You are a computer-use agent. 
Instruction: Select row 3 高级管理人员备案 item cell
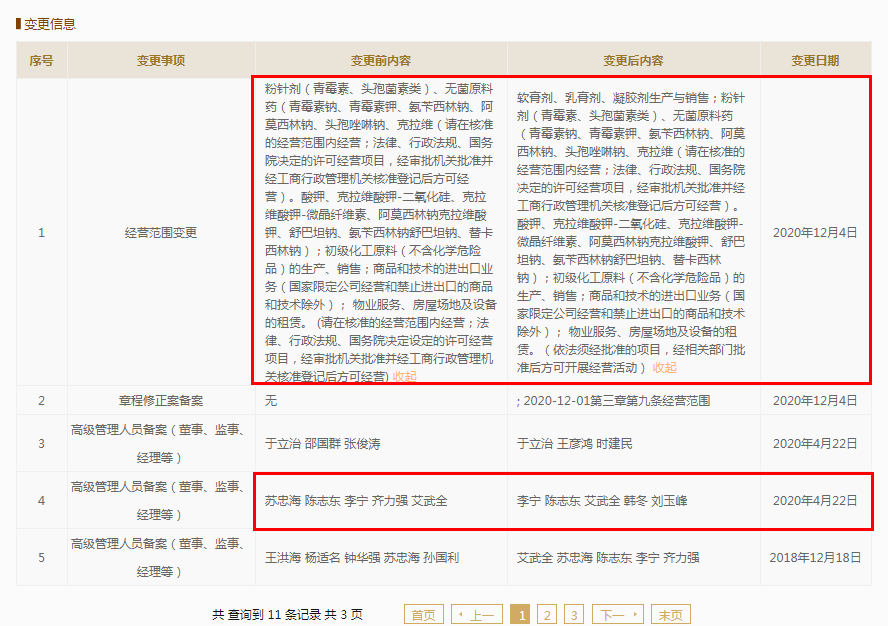tap(161, 444)
